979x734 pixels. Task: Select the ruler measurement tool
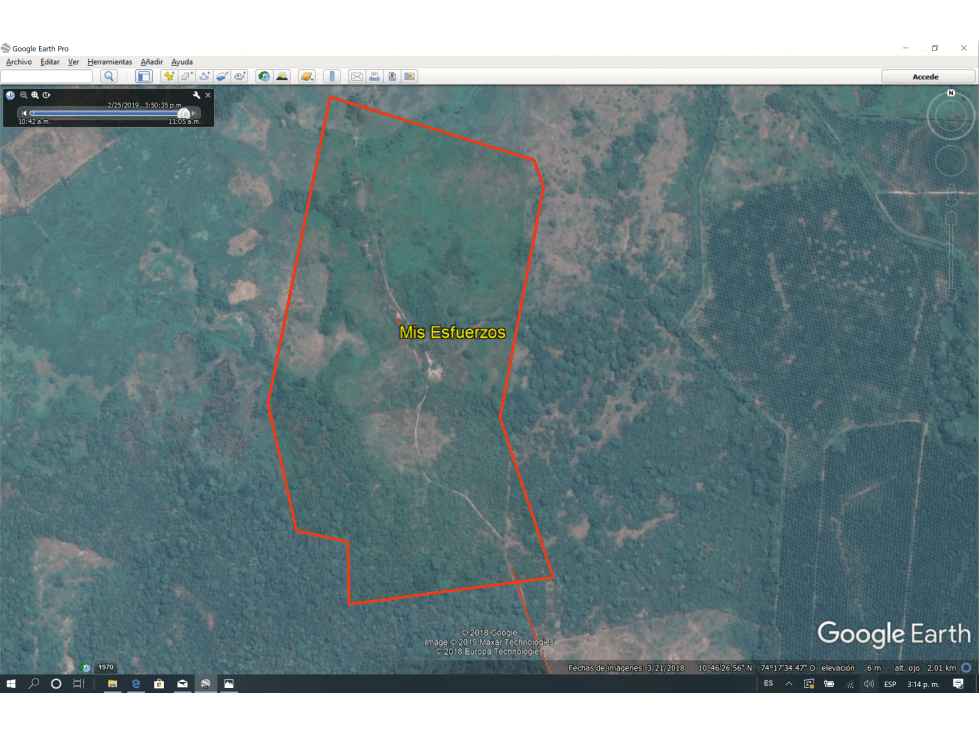[x=331, y=76]
